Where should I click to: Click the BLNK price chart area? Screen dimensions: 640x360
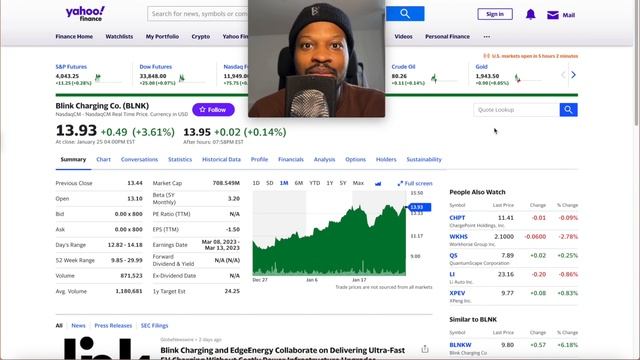click(x=329, y=233)
